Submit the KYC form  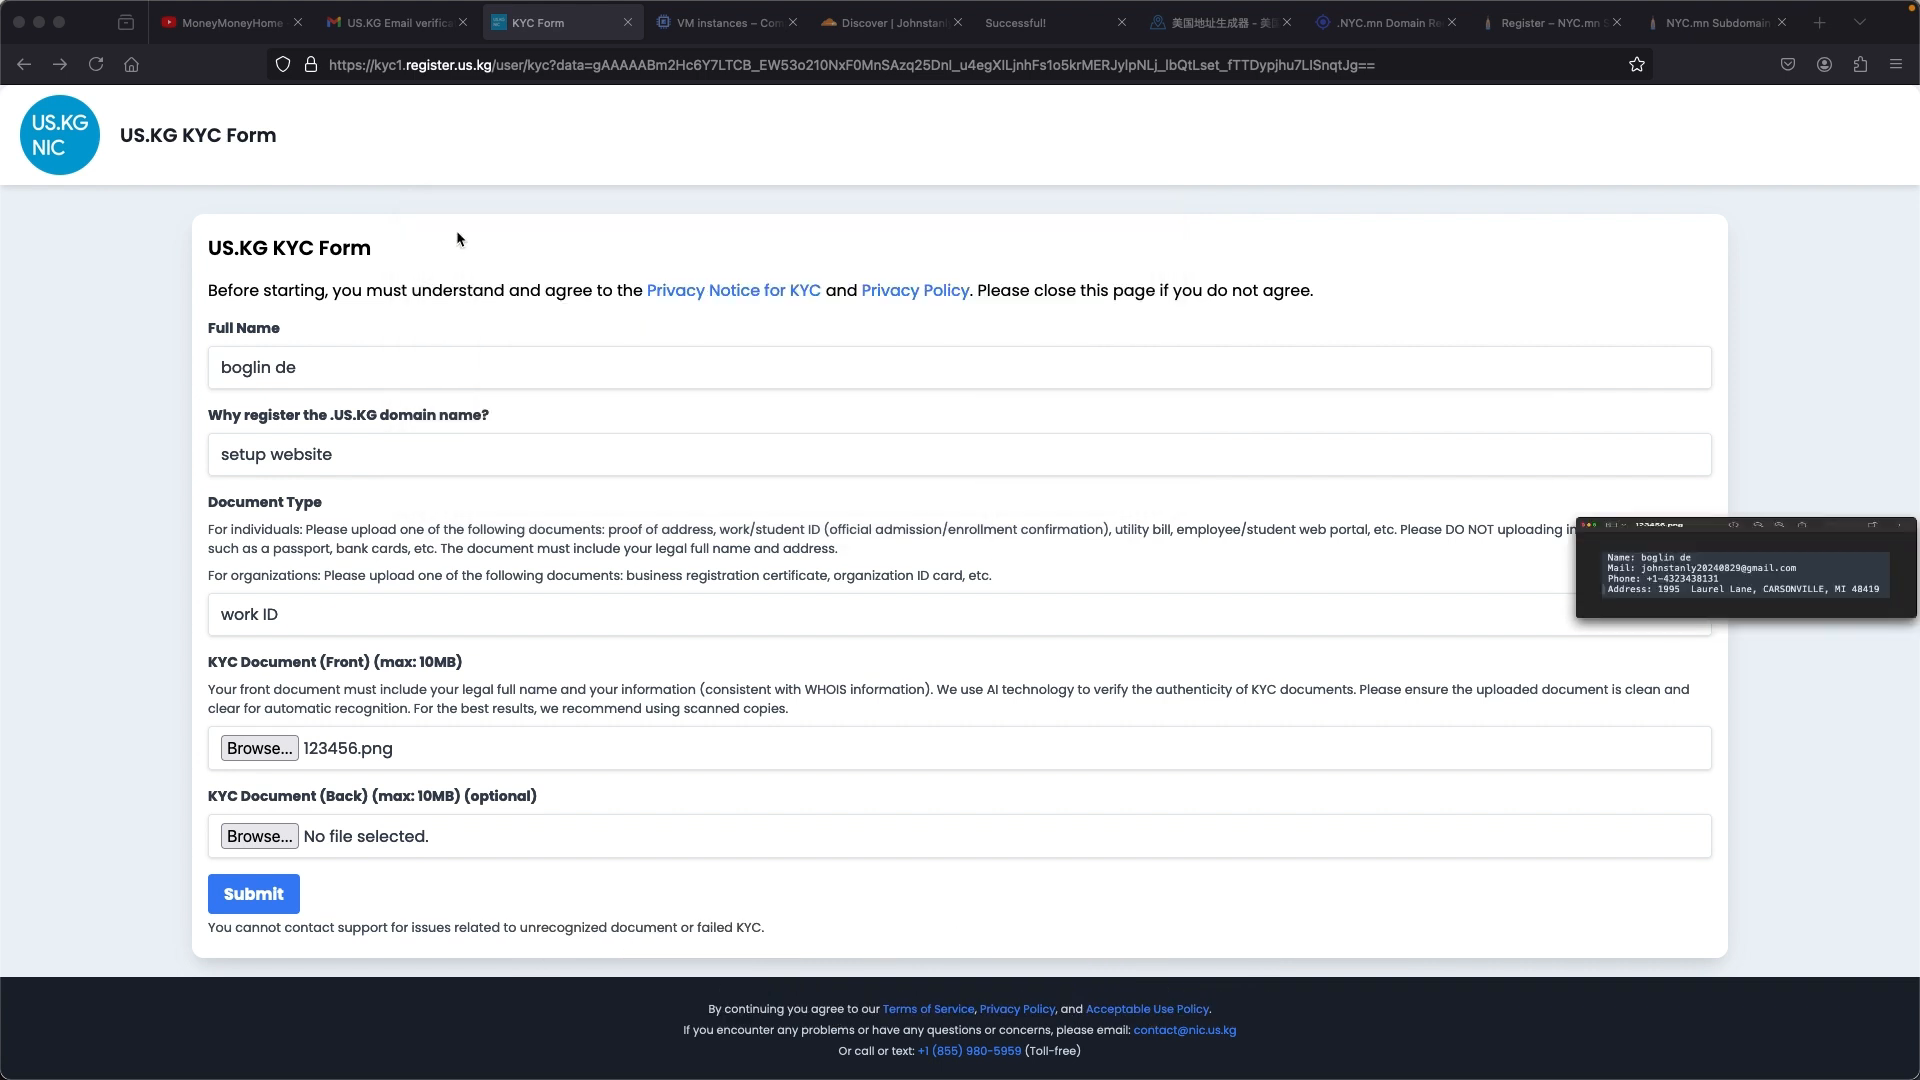coord(254,894)
